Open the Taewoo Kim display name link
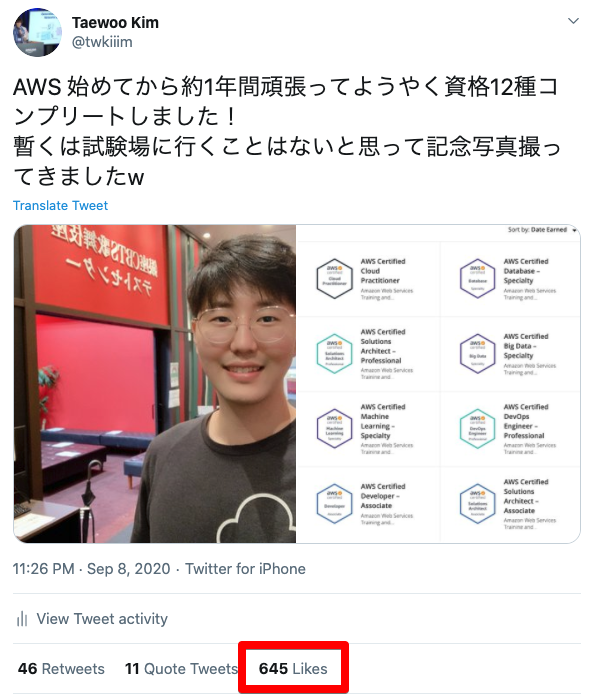591x699 pixels. [115, 22]
